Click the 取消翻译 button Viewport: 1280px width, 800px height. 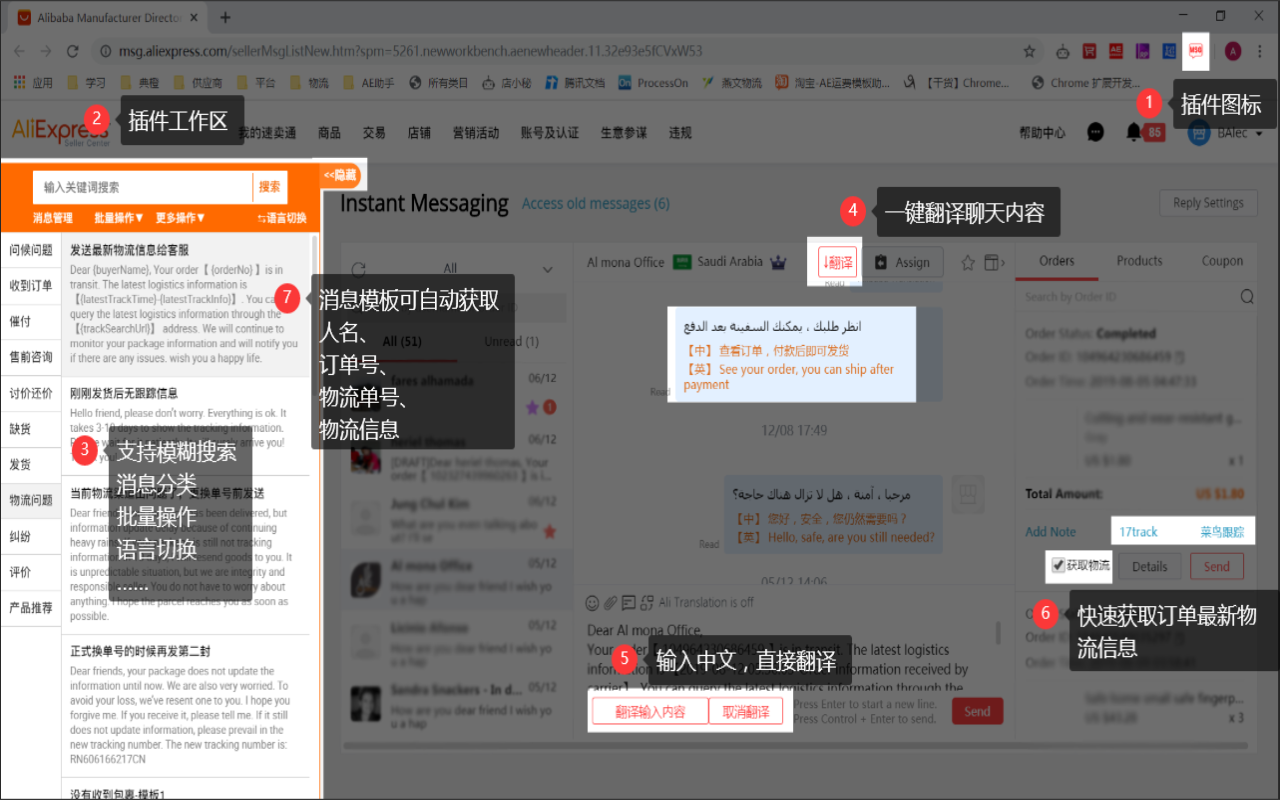coord(746,712)
